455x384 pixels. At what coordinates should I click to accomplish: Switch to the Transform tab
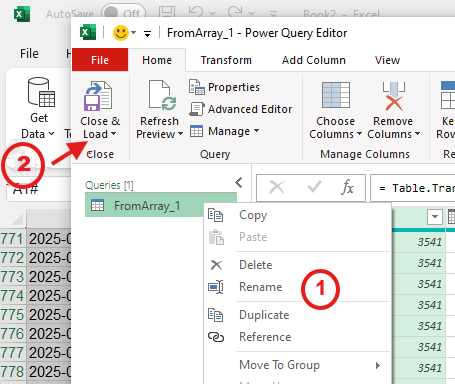click(x=226, y=60)
